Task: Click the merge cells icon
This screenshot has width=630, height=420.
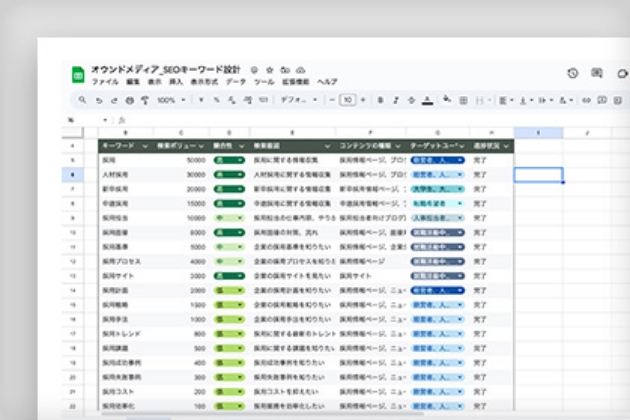Action: click(480, 100)
